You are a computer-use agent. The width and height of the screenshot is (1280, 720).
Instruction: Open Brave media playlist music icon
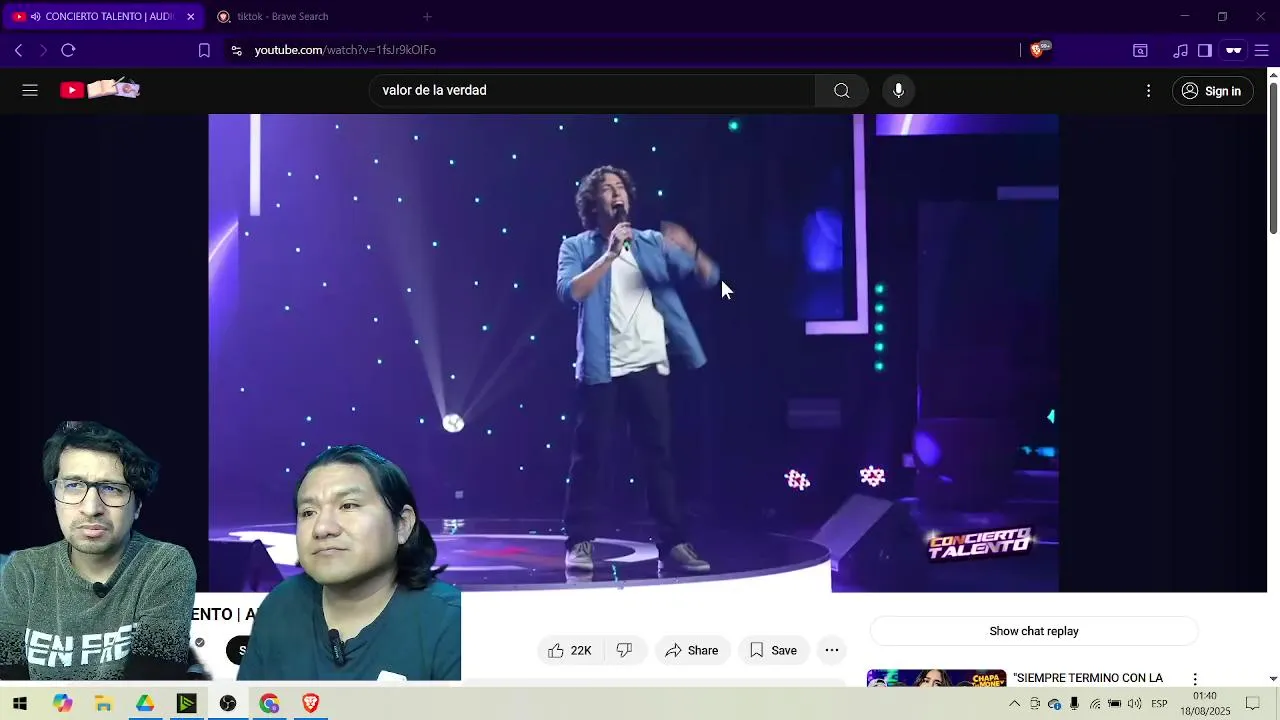[x=1180, y=50]
